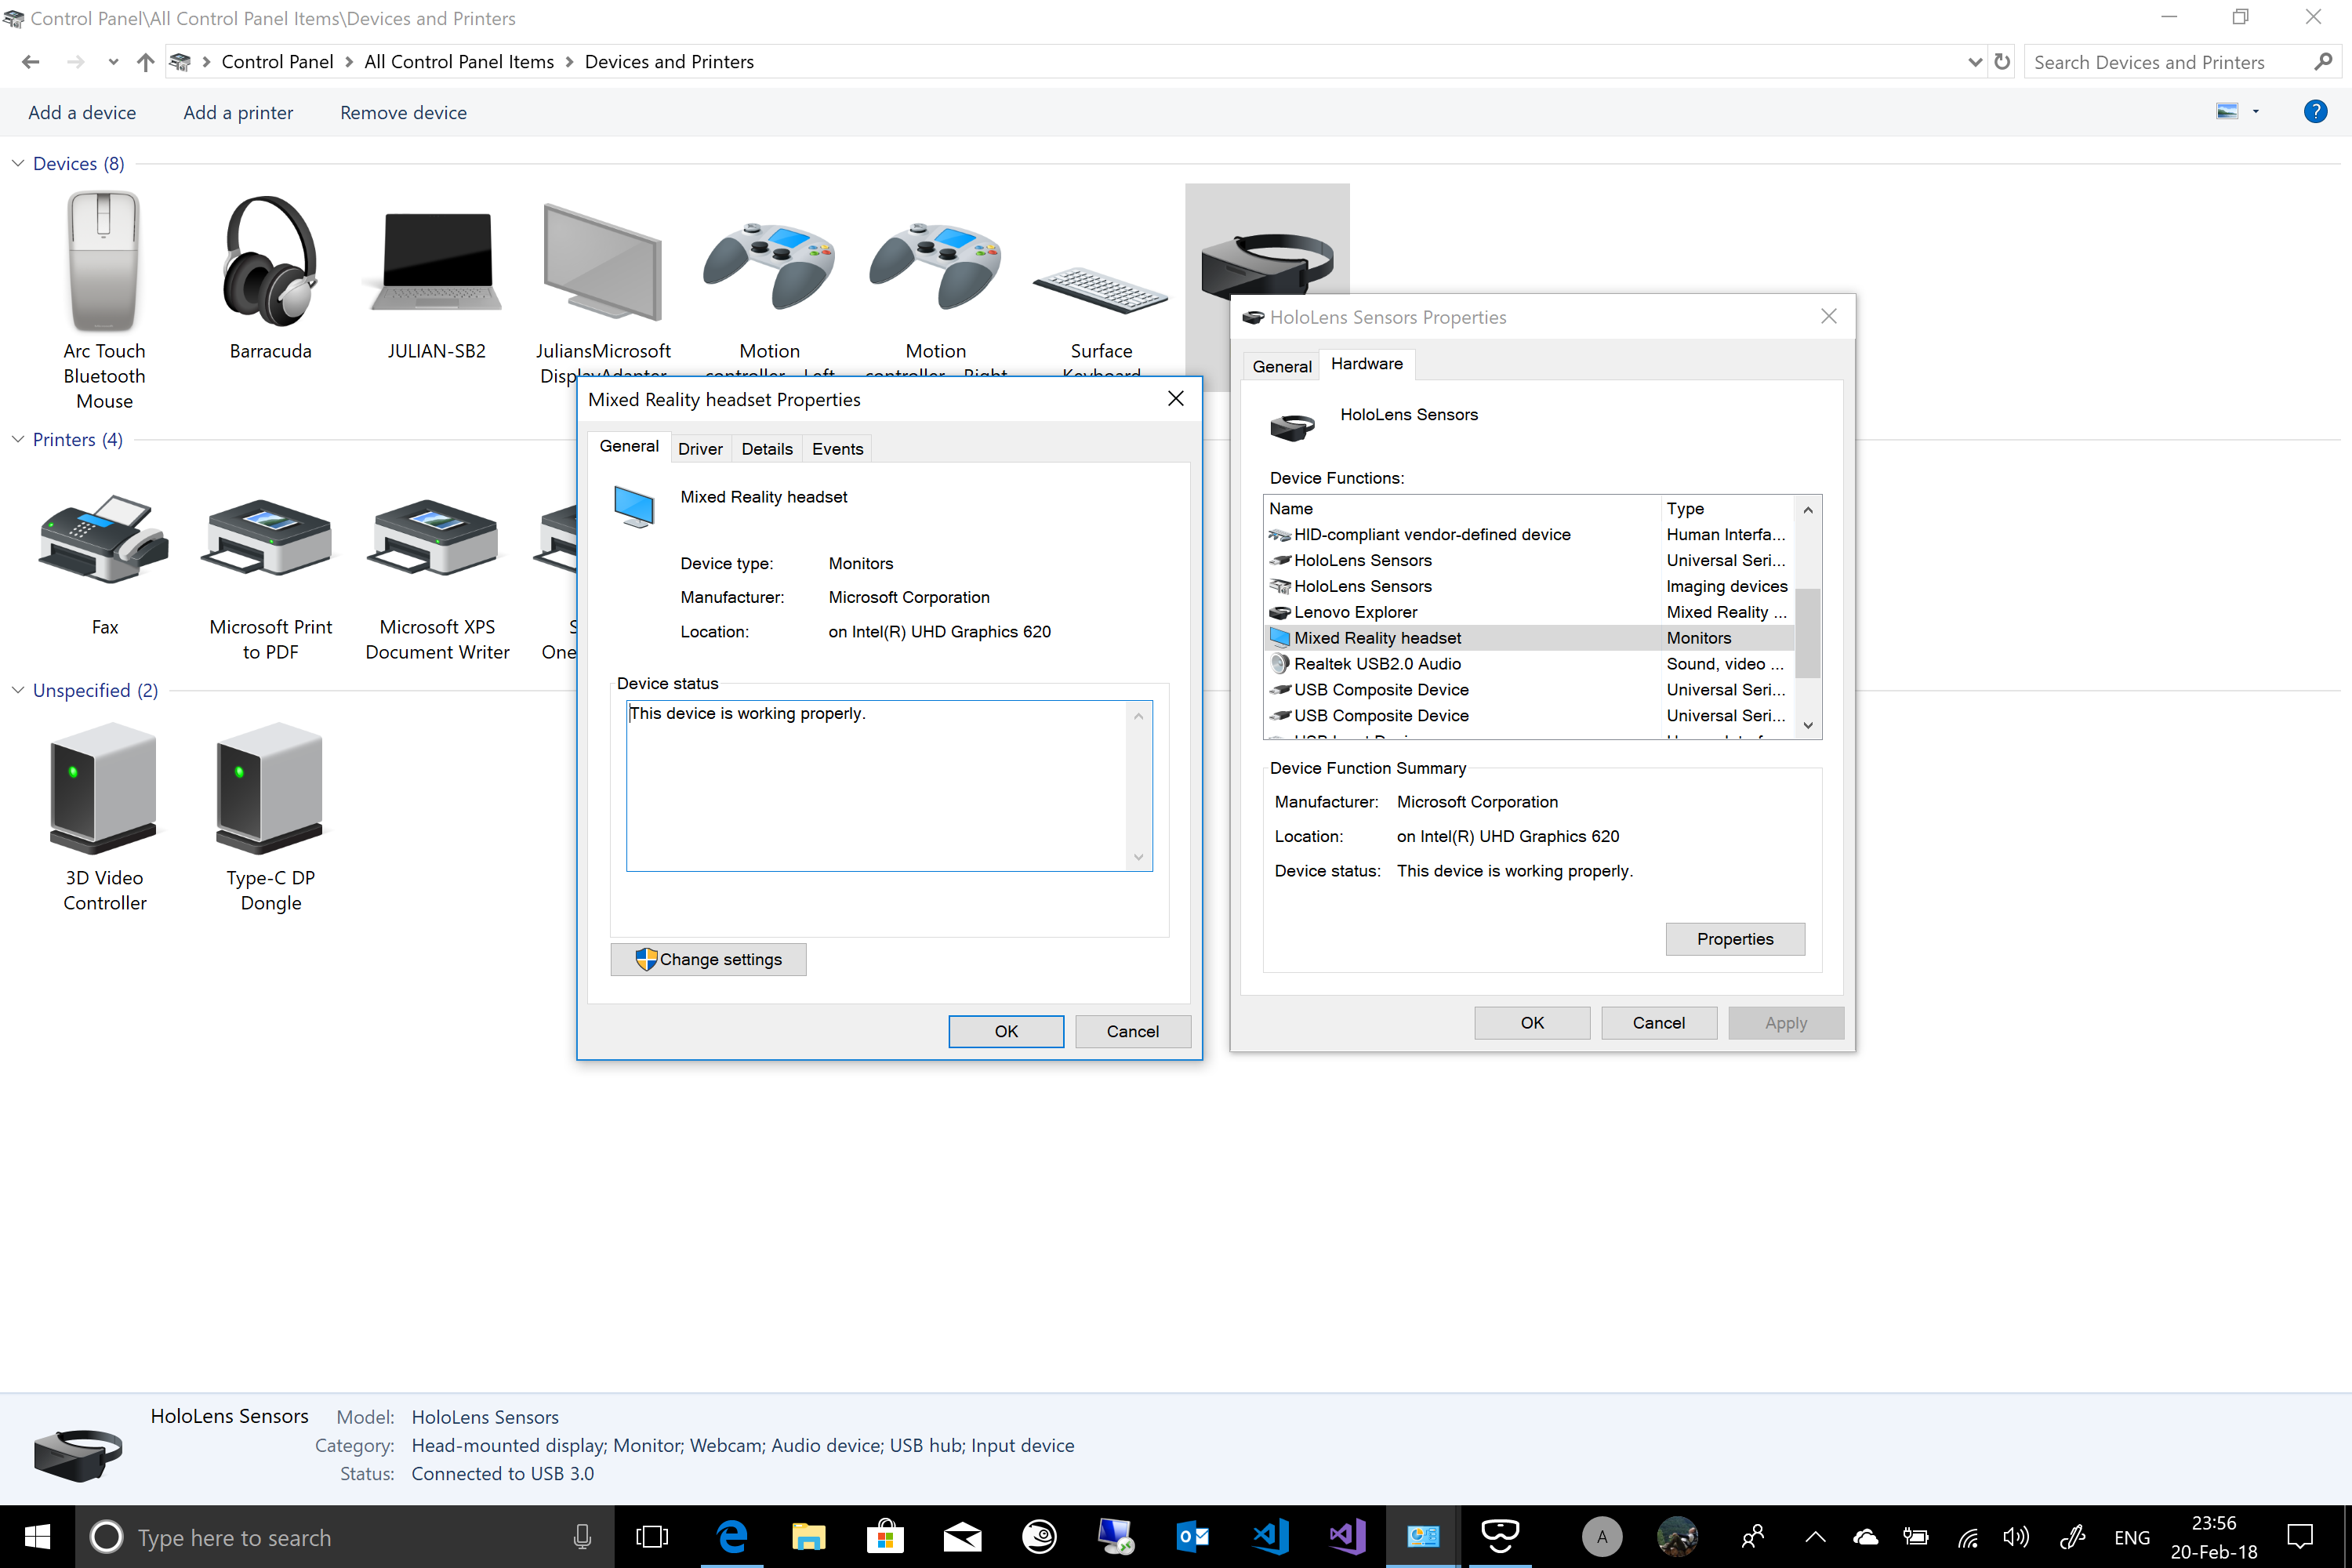Viewport: 2352px width, 1568px height.
Task: Click the Device Functions list scrollbar thumb
Action: coord(1808,634)
